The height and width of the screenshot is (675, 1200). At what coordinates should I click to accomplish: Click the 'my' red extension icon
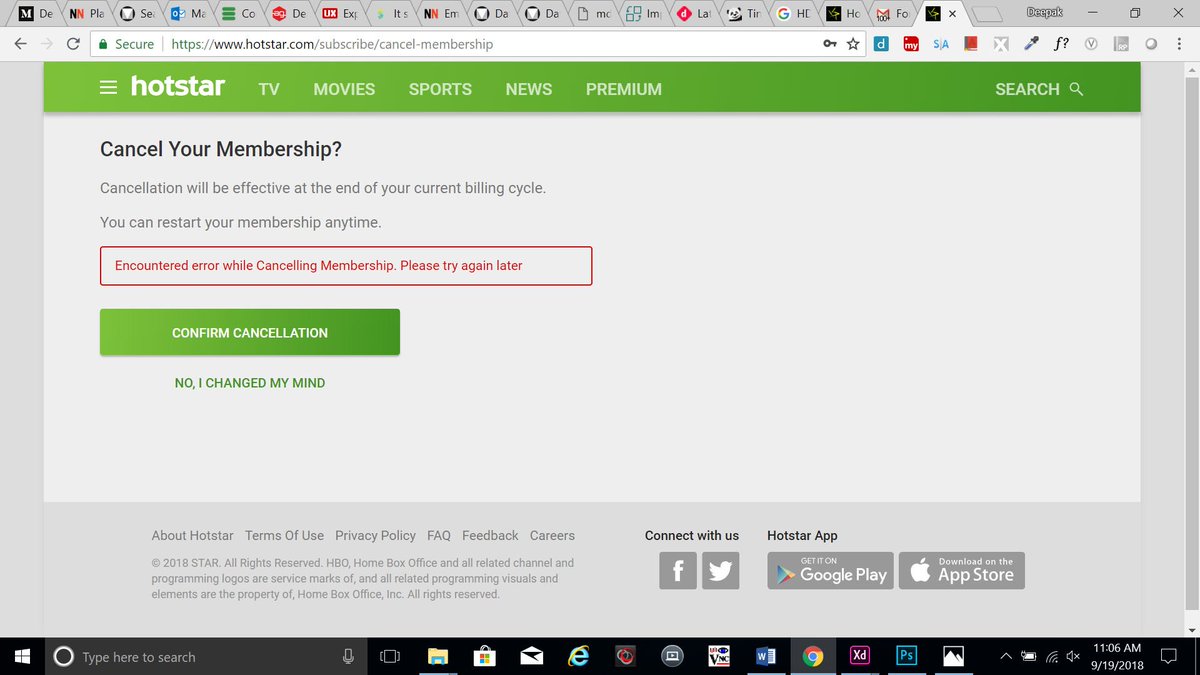(911, 44)
